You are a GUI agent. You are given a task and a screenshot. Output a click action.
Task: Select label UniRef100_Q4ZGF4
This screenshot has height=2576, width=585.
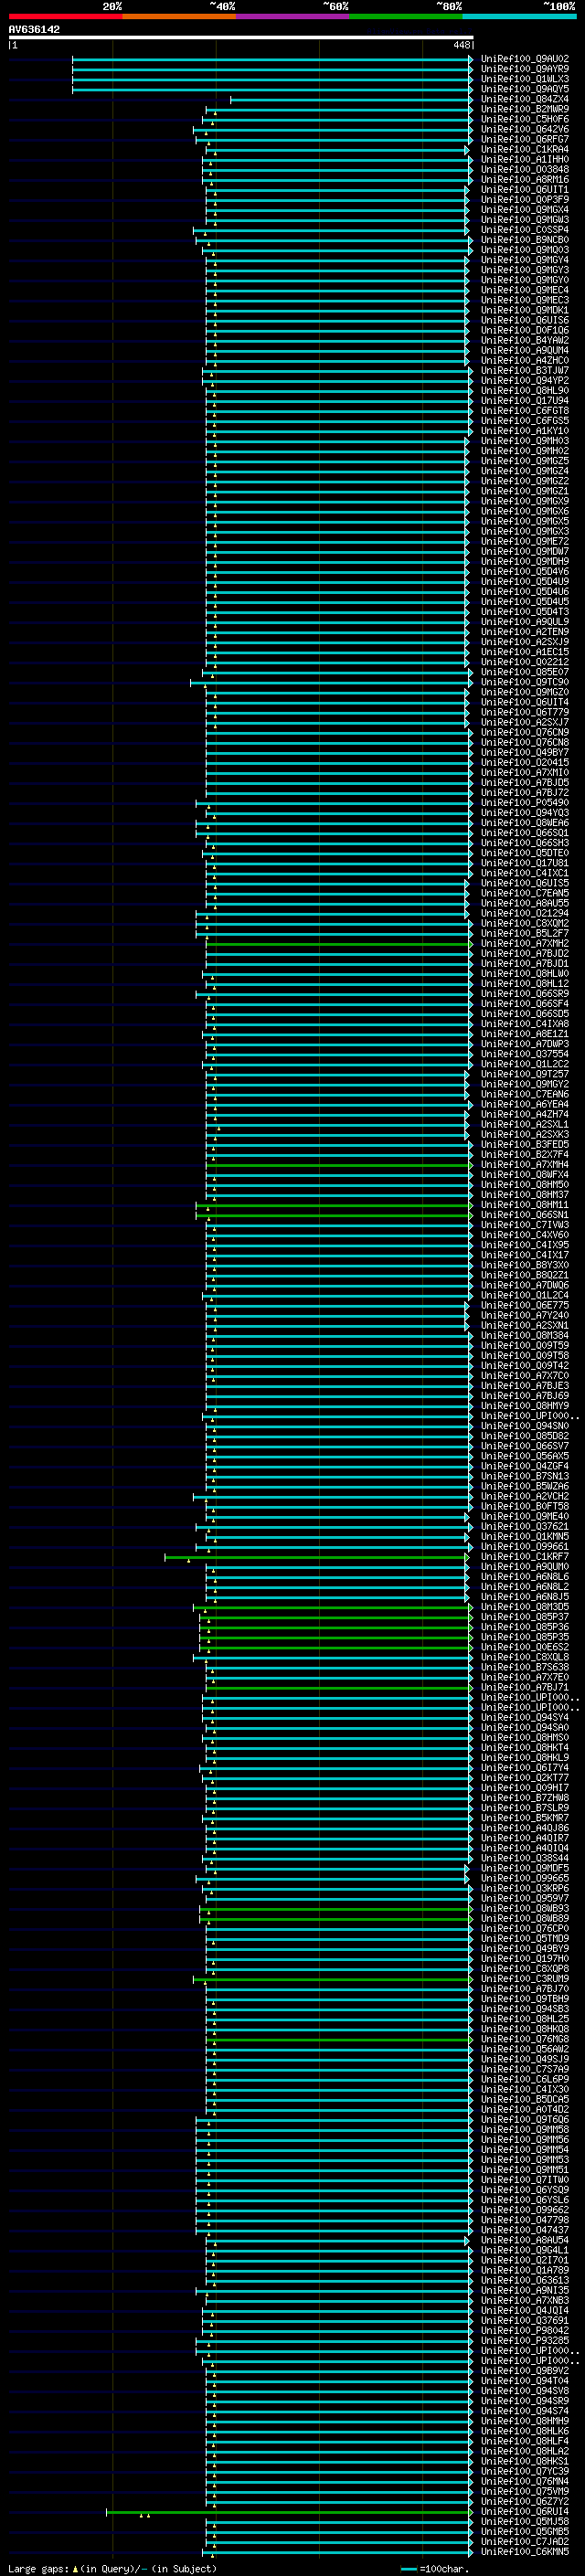pos(525,1466)
